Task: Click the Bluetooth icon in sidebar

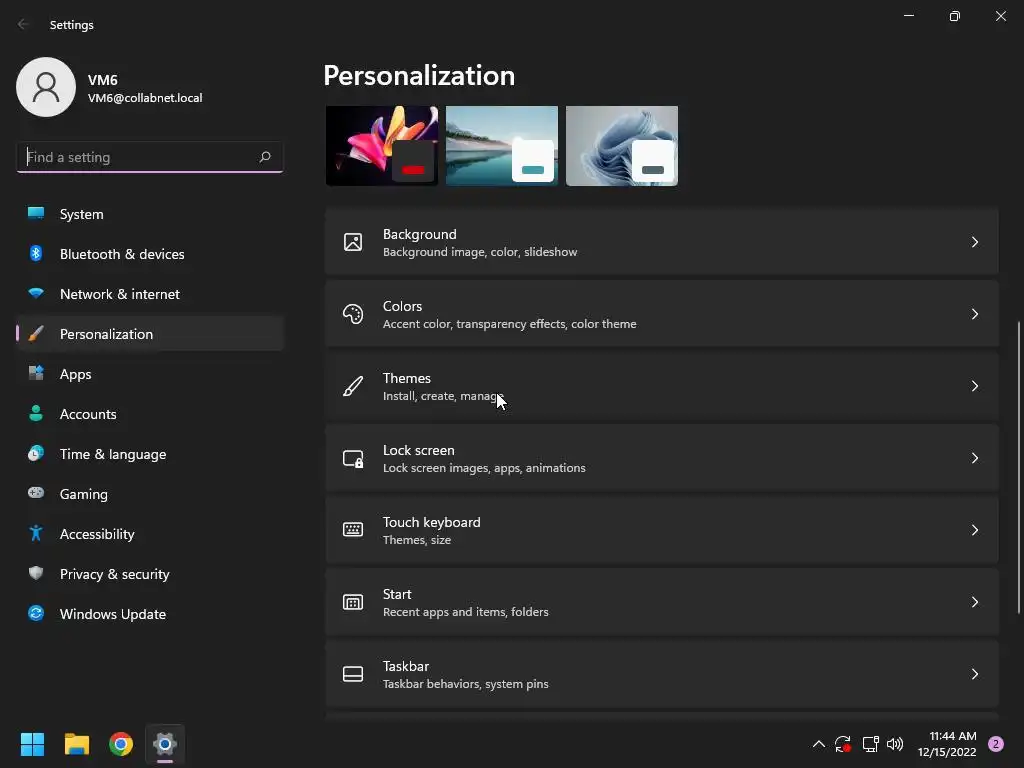Action: tap(36, 253)
